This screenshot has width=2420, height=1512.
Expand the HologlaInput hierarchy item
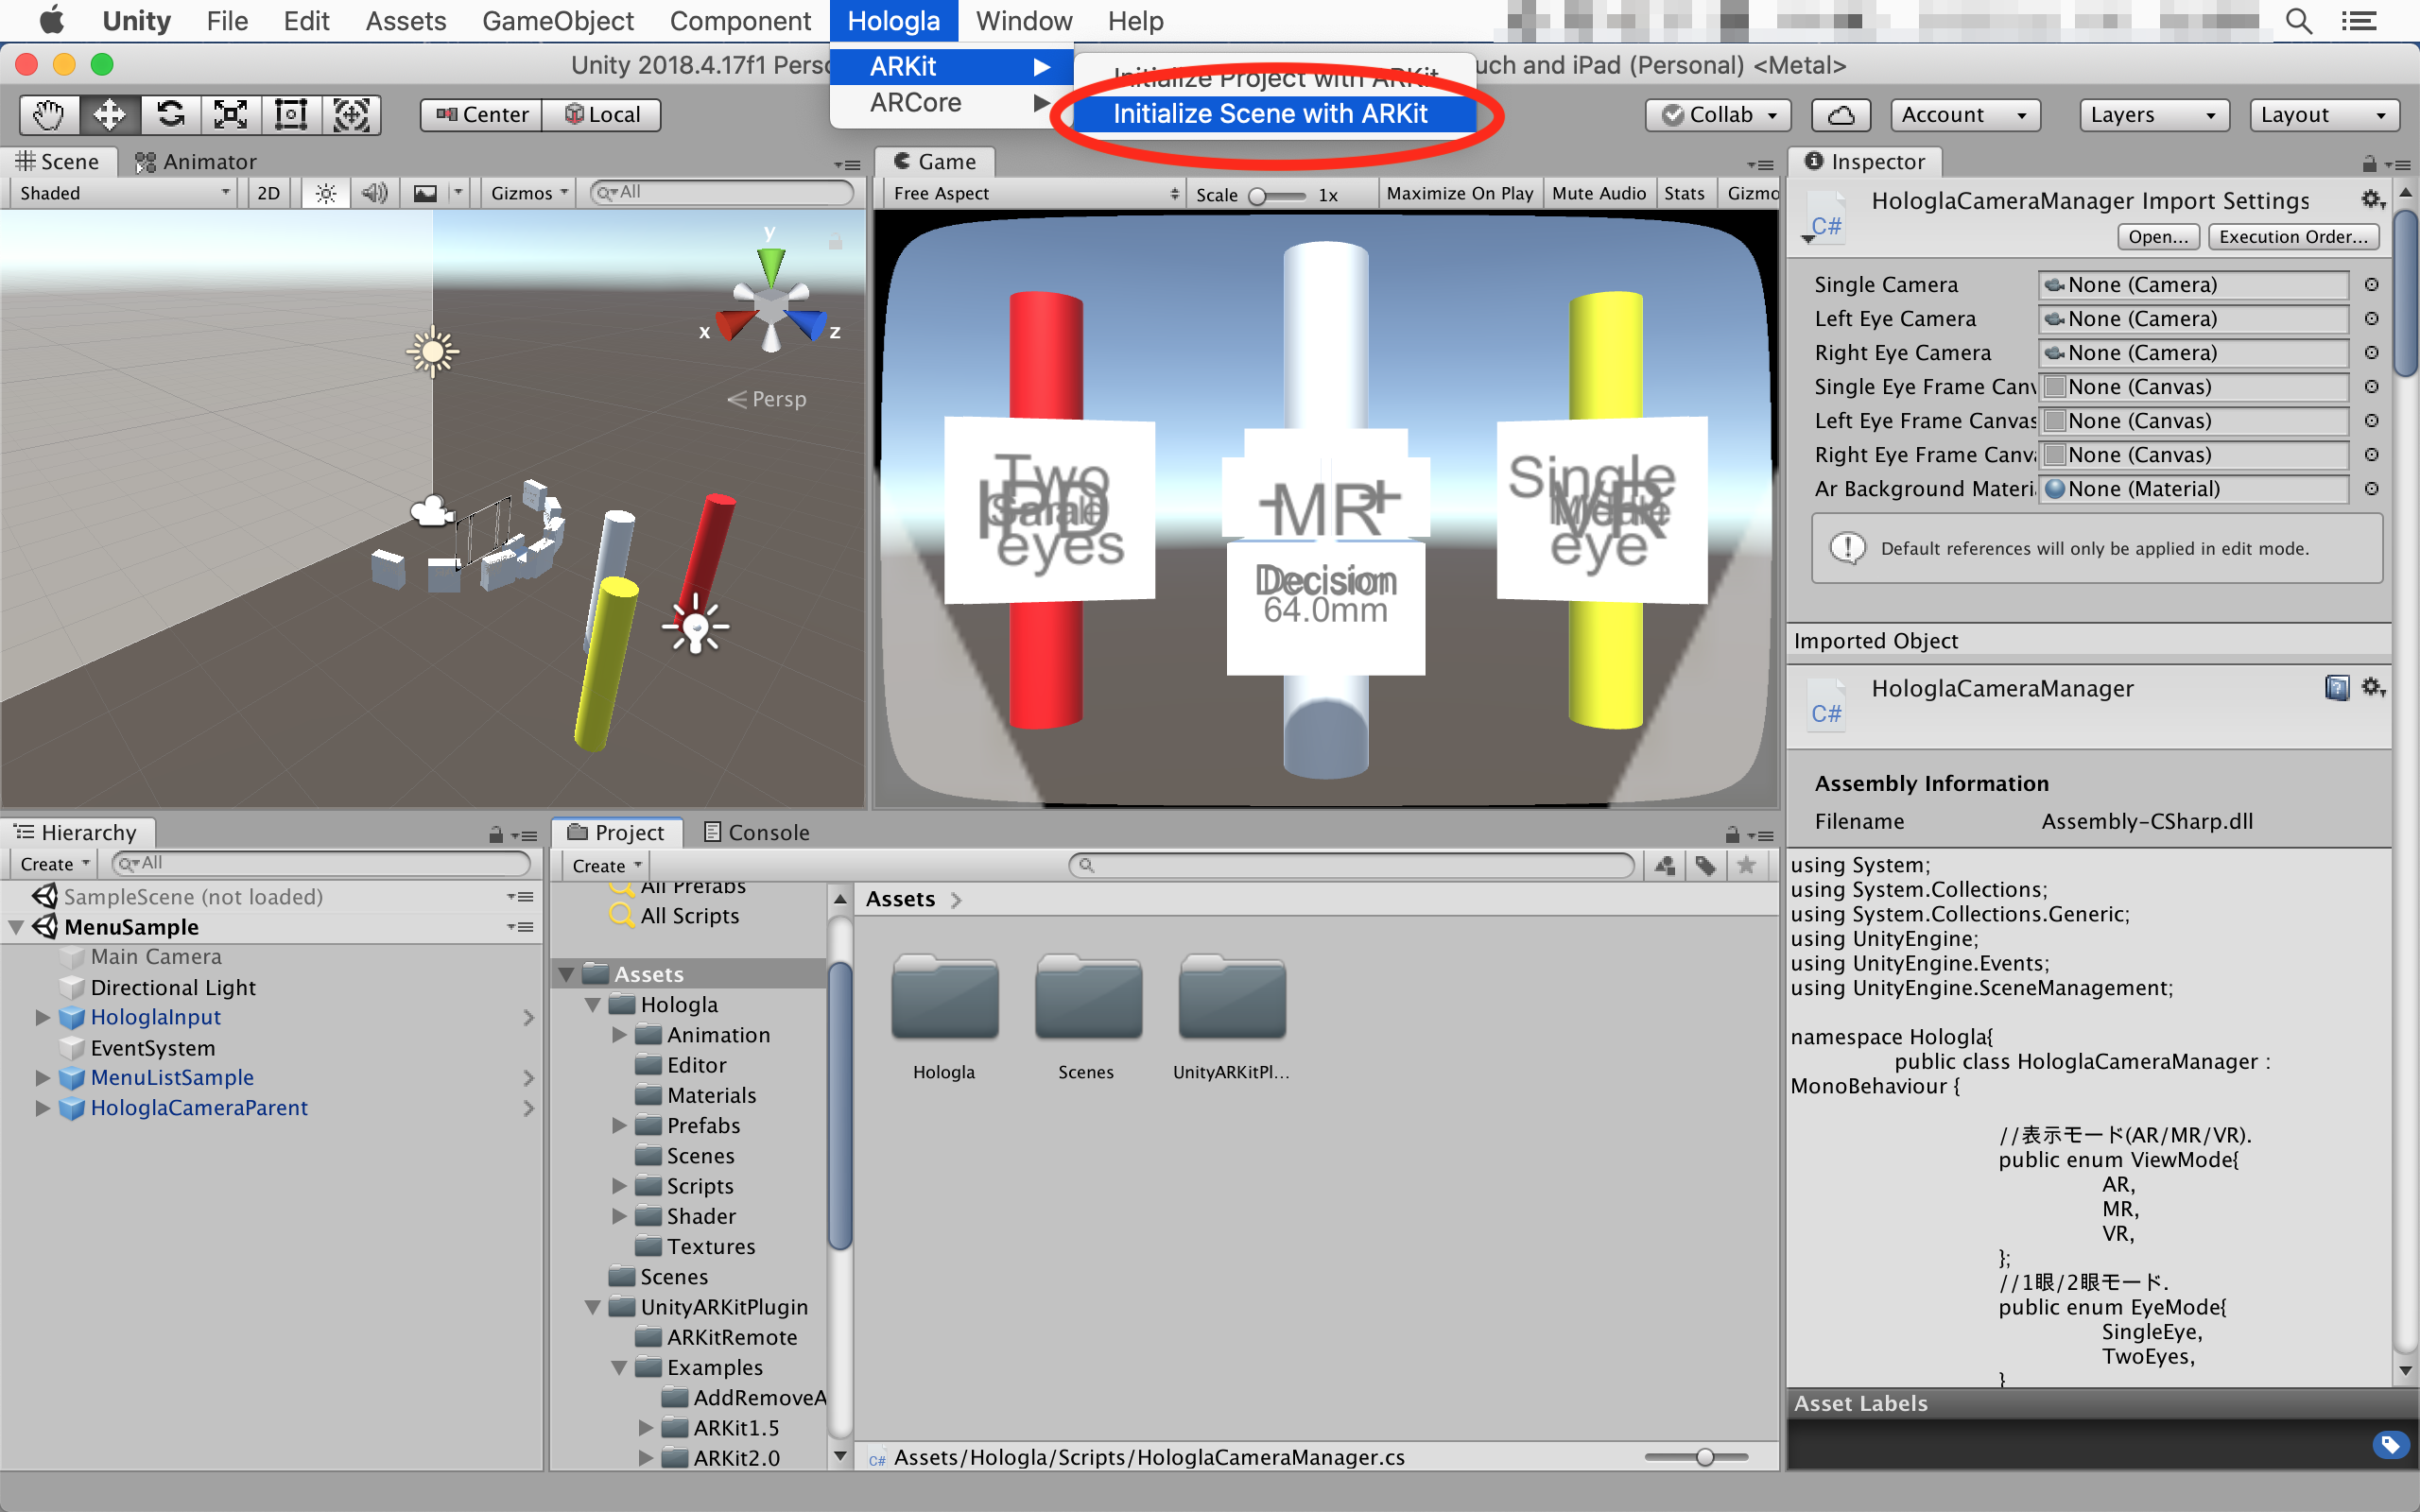tap(42, 1017)
